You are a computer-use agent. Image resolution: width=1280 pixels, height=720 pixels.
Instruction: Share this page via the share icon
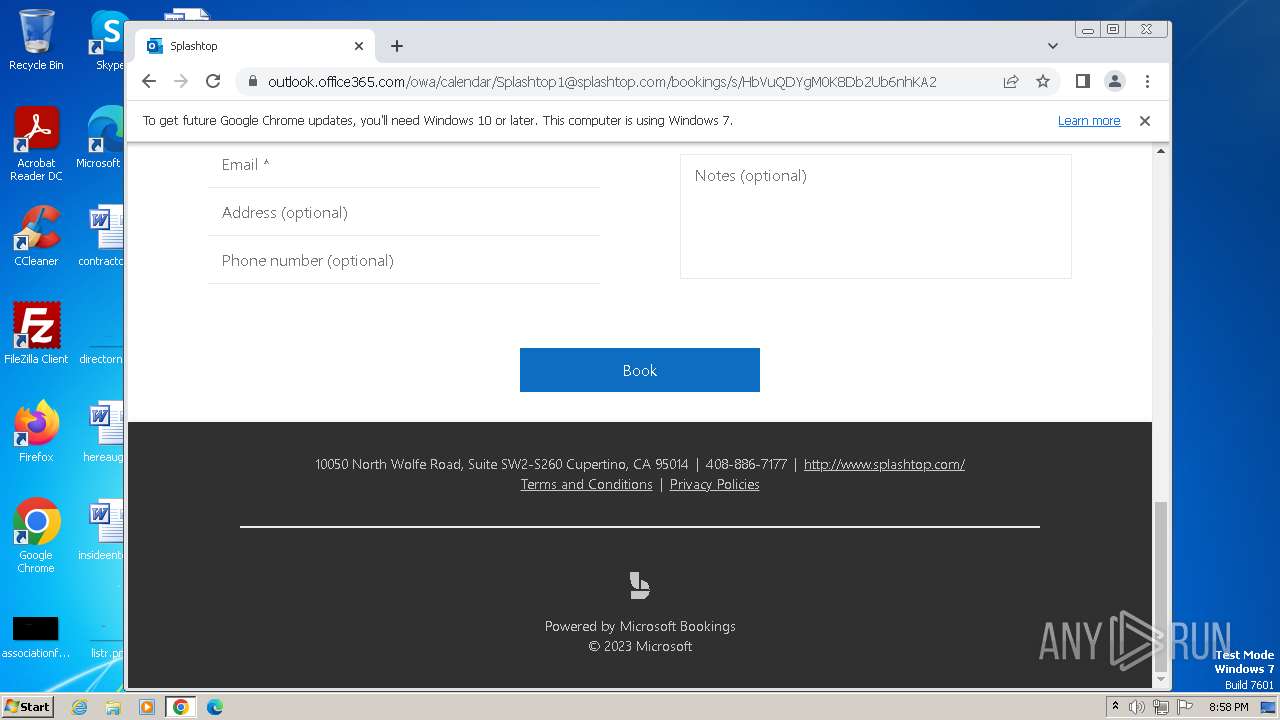1011,82
